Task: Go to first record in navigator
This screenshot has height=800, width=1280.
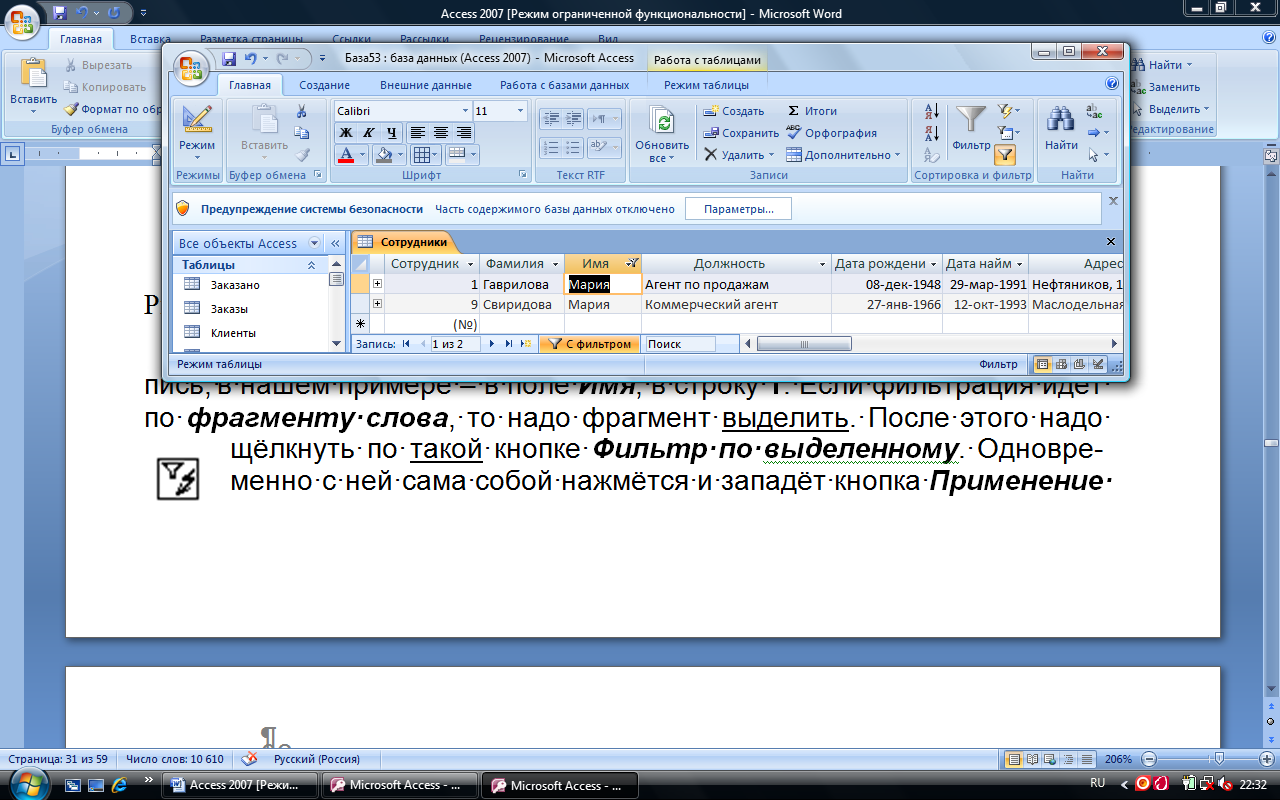Action: (406, 344)
